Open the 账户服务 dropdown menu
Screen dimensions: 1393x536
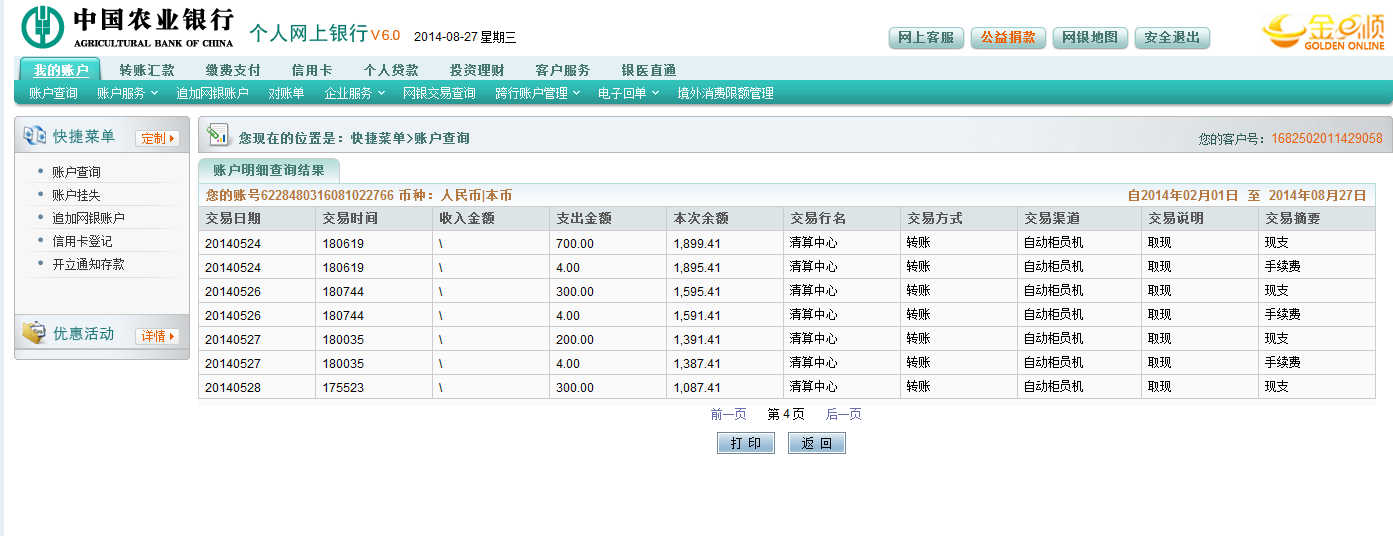tap(127, 93)
